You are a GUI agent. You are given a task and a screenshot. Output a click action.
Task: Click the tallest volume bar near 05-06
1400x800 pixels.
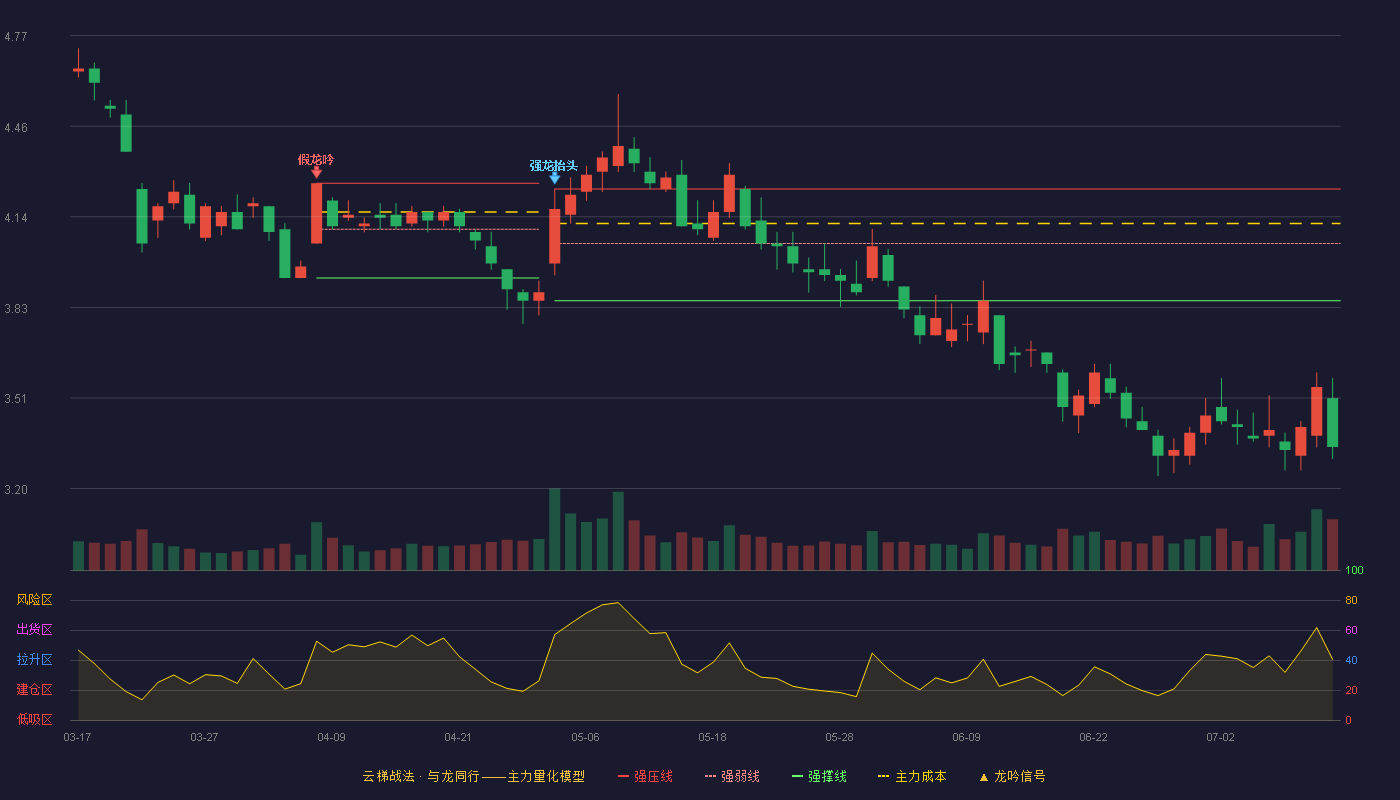(x=554, y=529)
